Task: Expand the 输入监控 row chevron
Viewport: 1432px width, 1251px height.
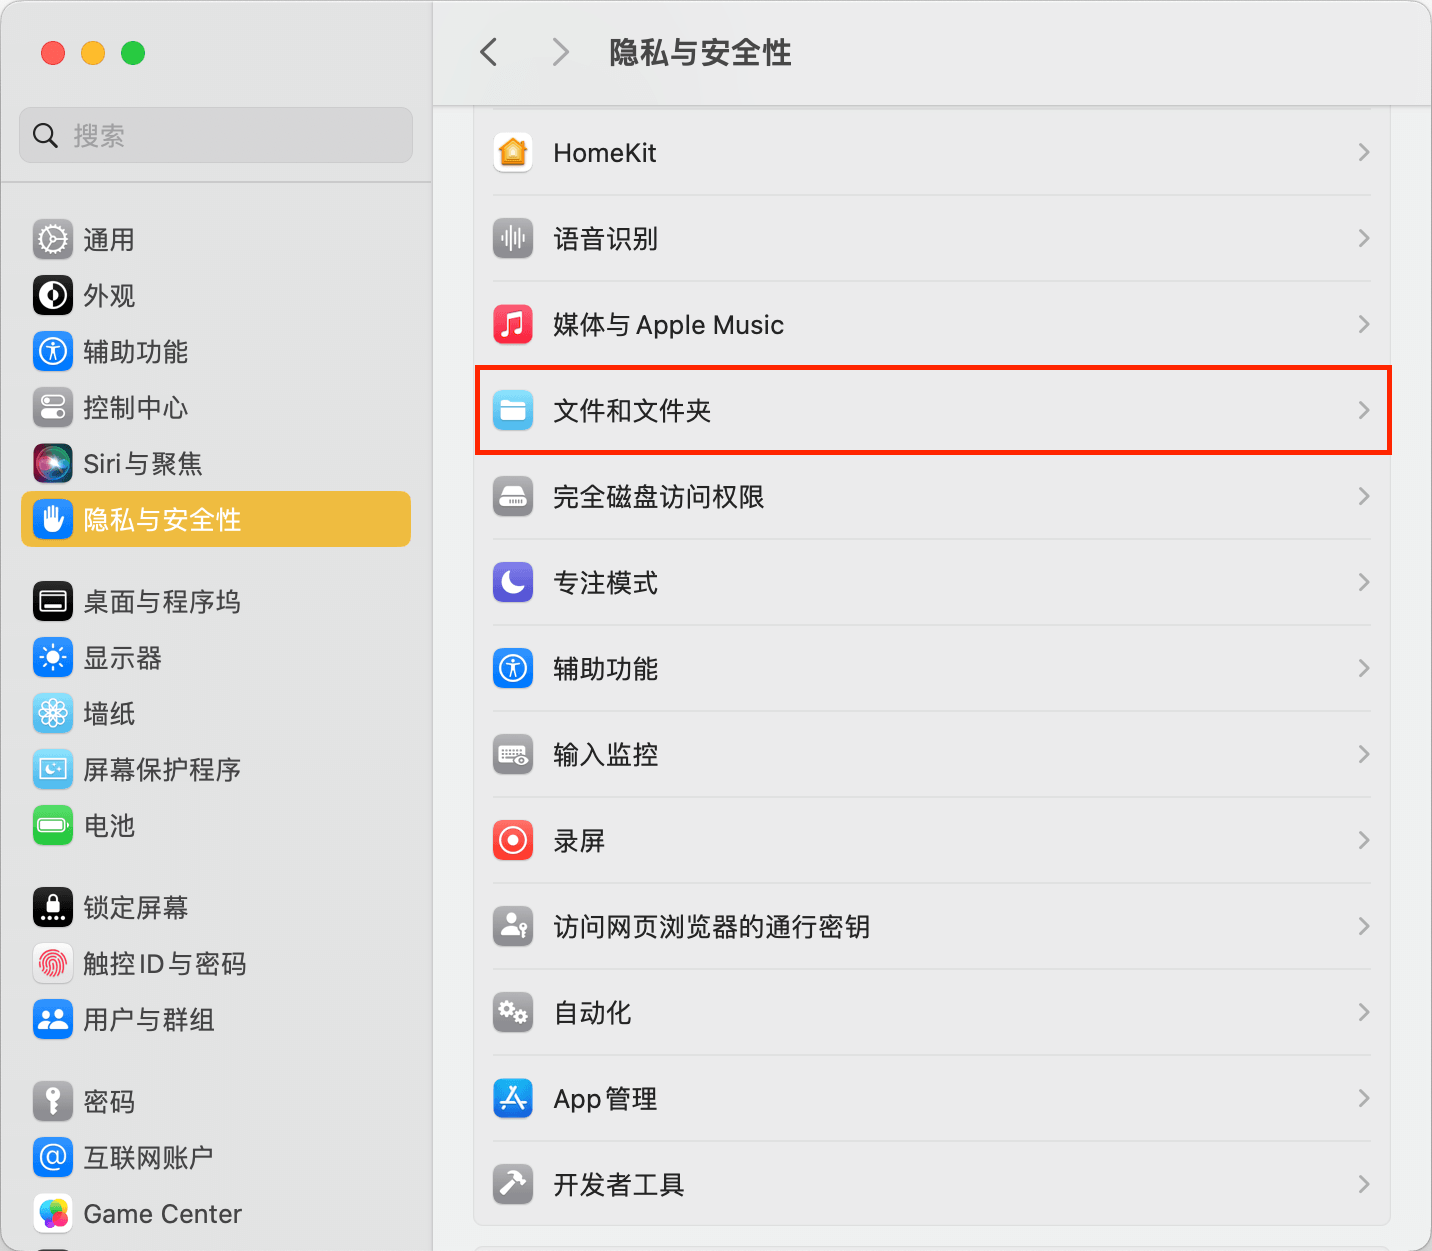Action: click(x=1364, y=755)
